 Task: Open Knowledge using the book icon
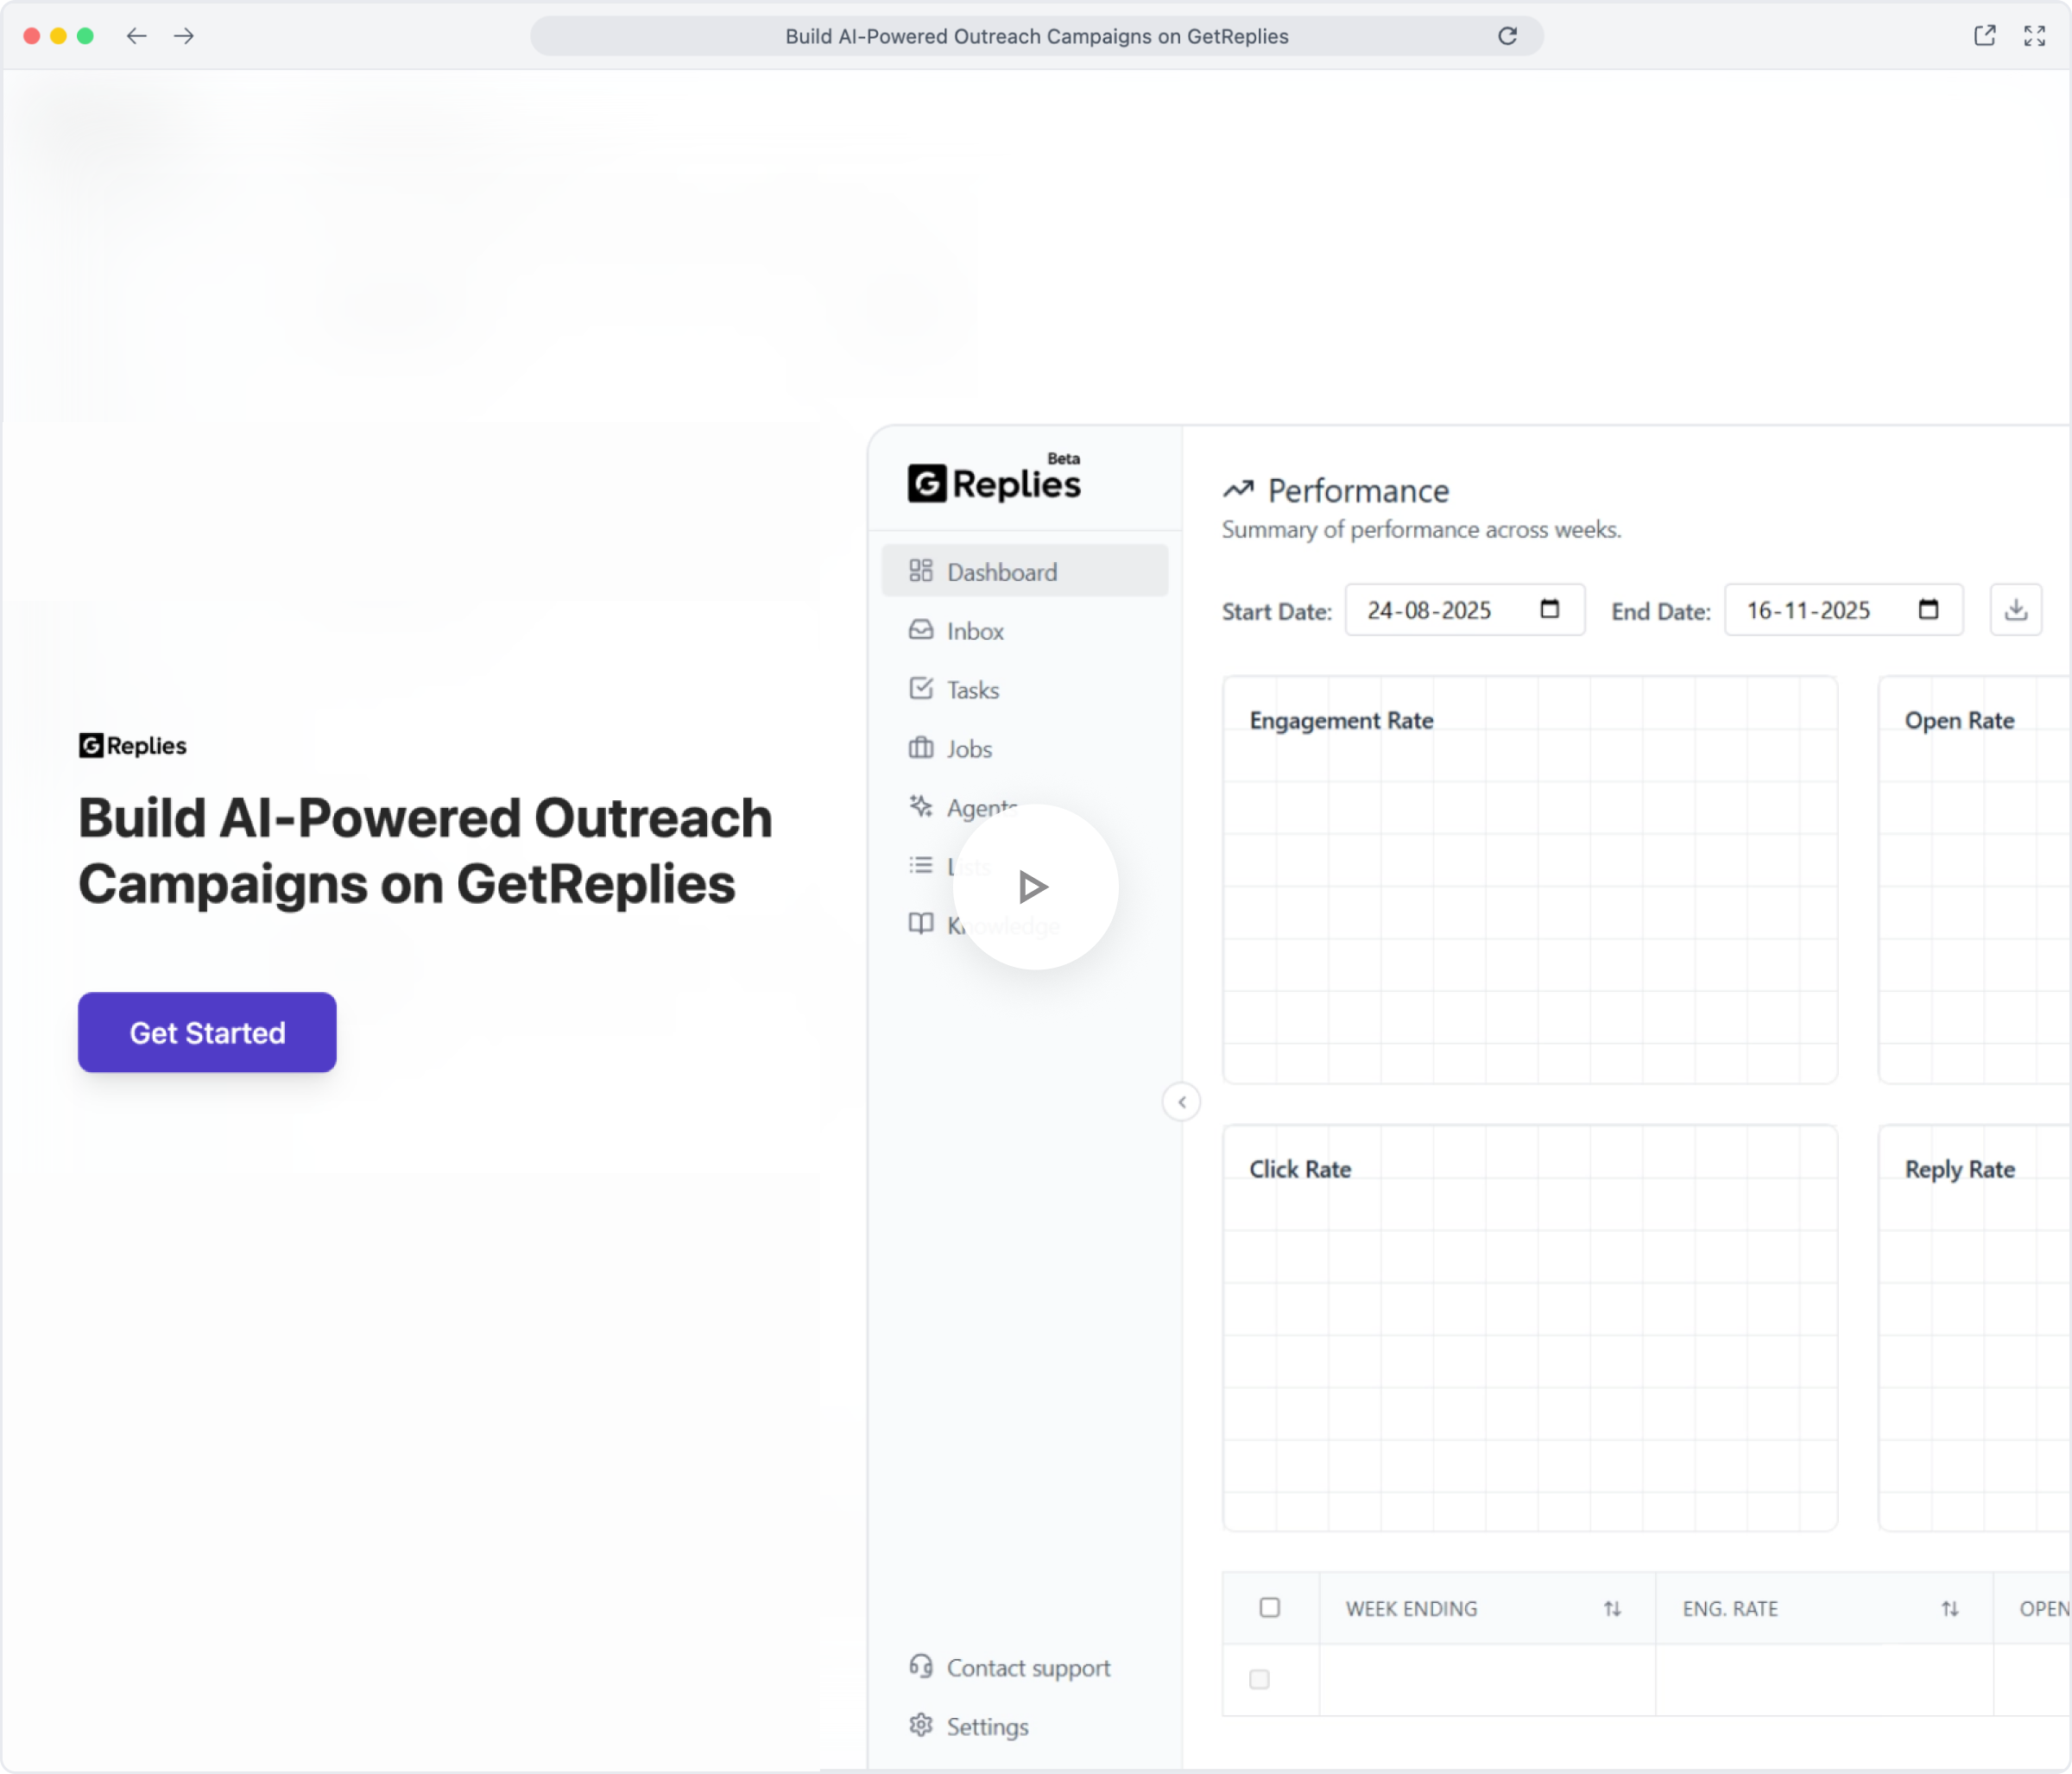[x=921, y=924]
